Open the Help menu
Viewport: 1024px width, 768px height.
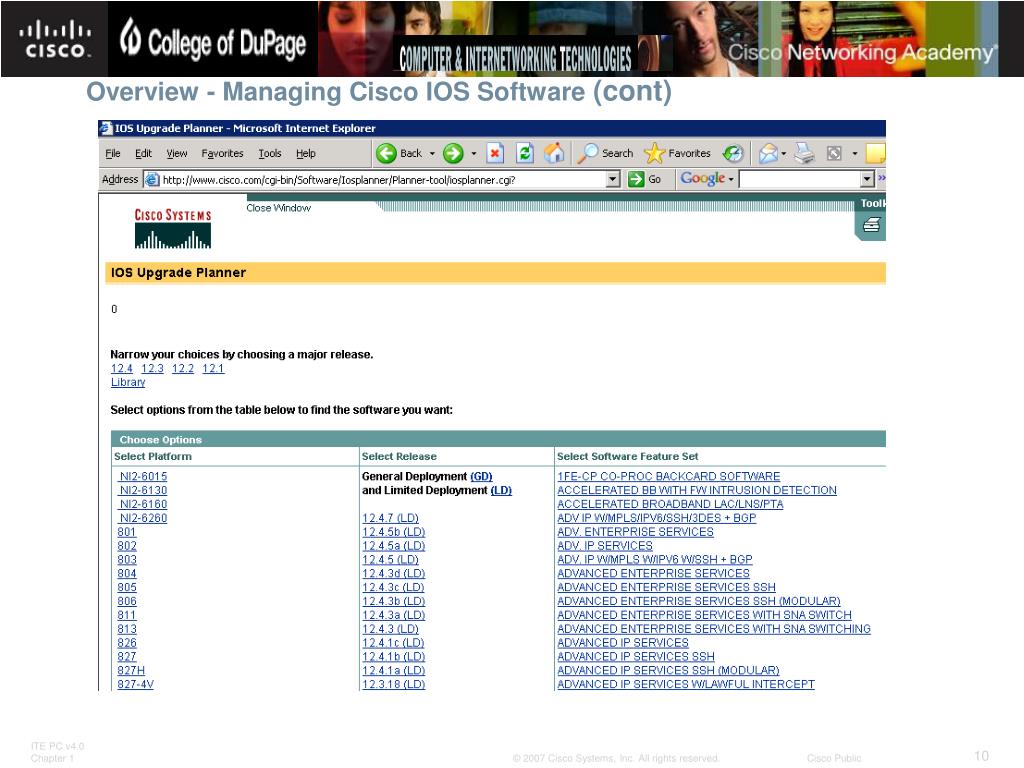[x=306, y=153]
